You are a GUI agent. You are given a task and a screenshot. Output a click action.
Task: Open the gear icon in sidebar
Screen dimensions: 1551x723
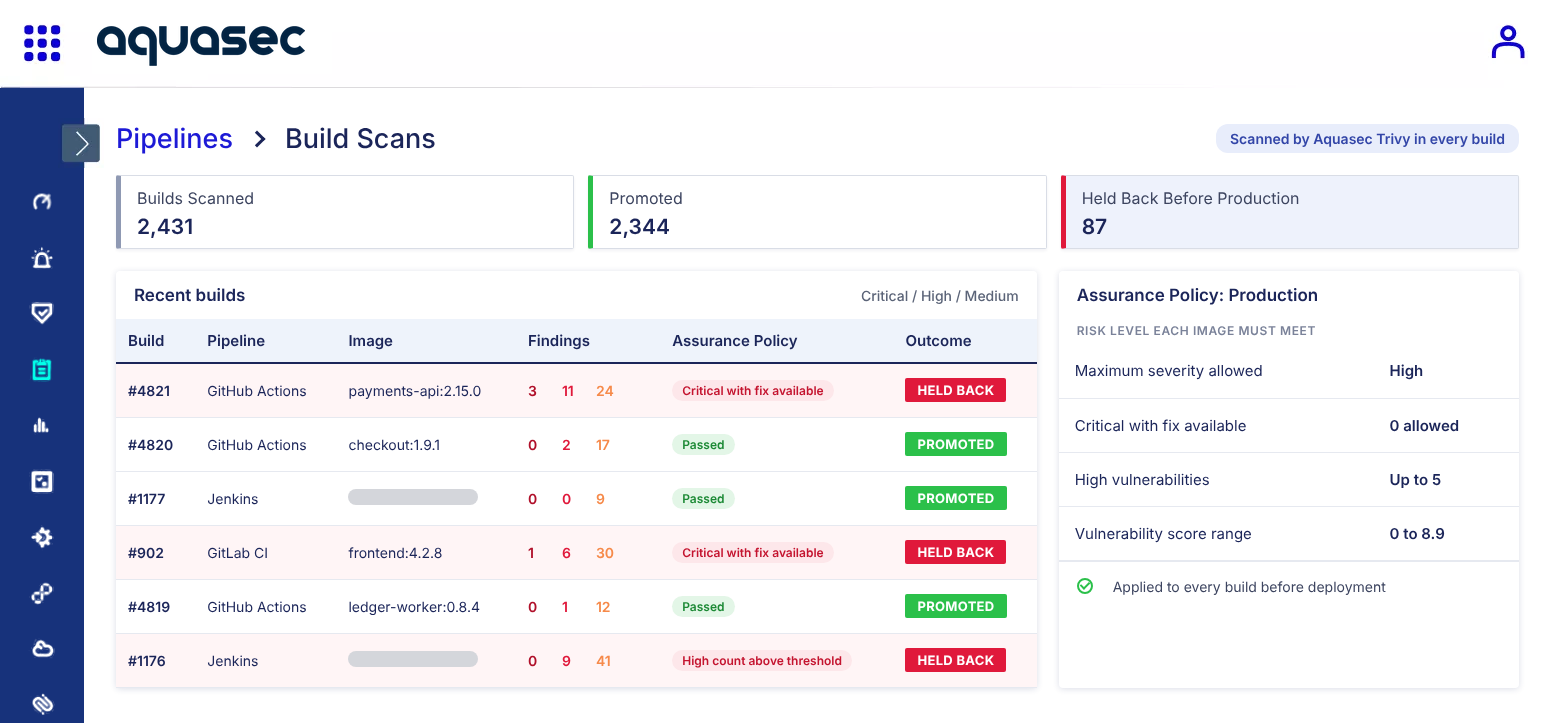click(x=42, y=538)
